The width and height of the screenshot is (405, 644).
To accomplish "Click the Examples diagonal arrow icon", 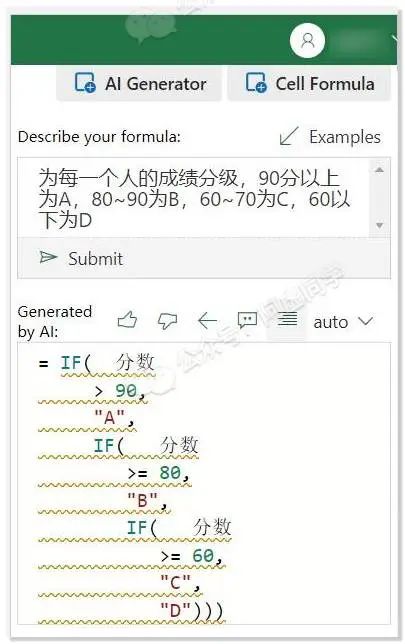I will point(289,136).
